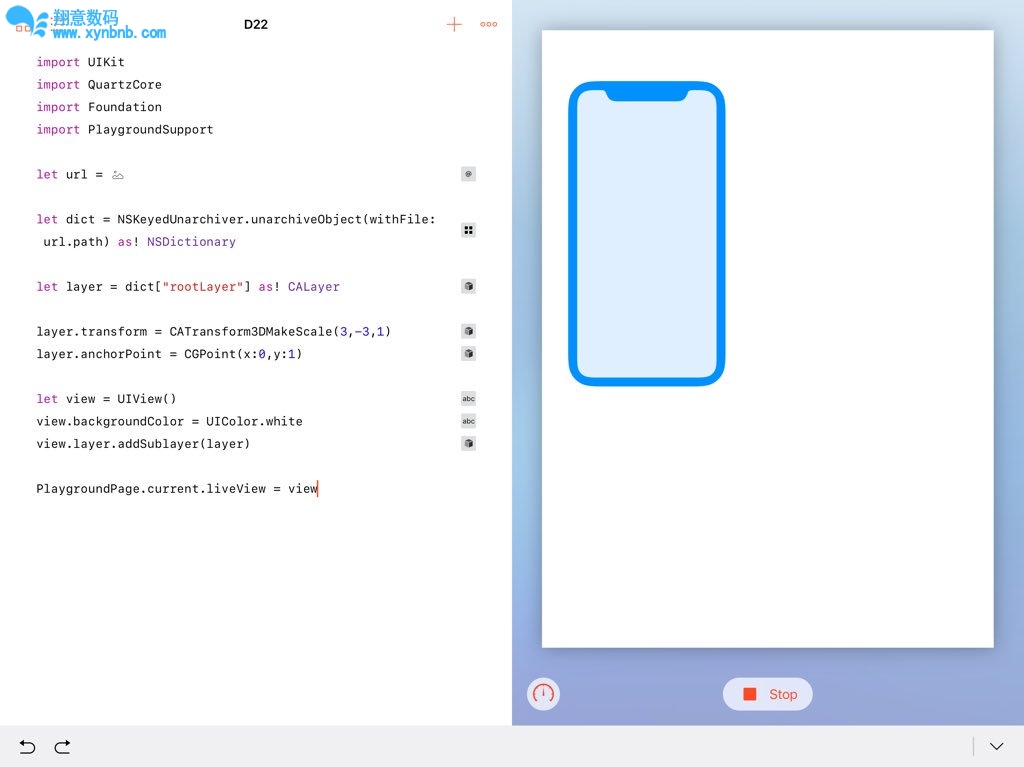Click the text 'import PlaygroundSupport'
This screenshot has height=767, width=1024.
pyautogui.click(x=125, y=129)
